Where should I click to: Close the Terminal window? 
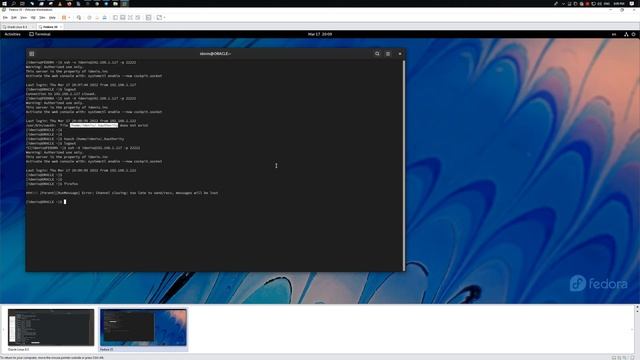pos(400,54)
